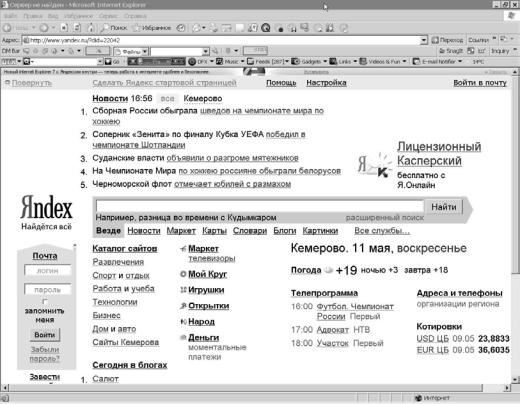Viewport: 520px width, 404px height.
Task: Open the Телепрограмма heading link
Action: click(x=324, y=293)
